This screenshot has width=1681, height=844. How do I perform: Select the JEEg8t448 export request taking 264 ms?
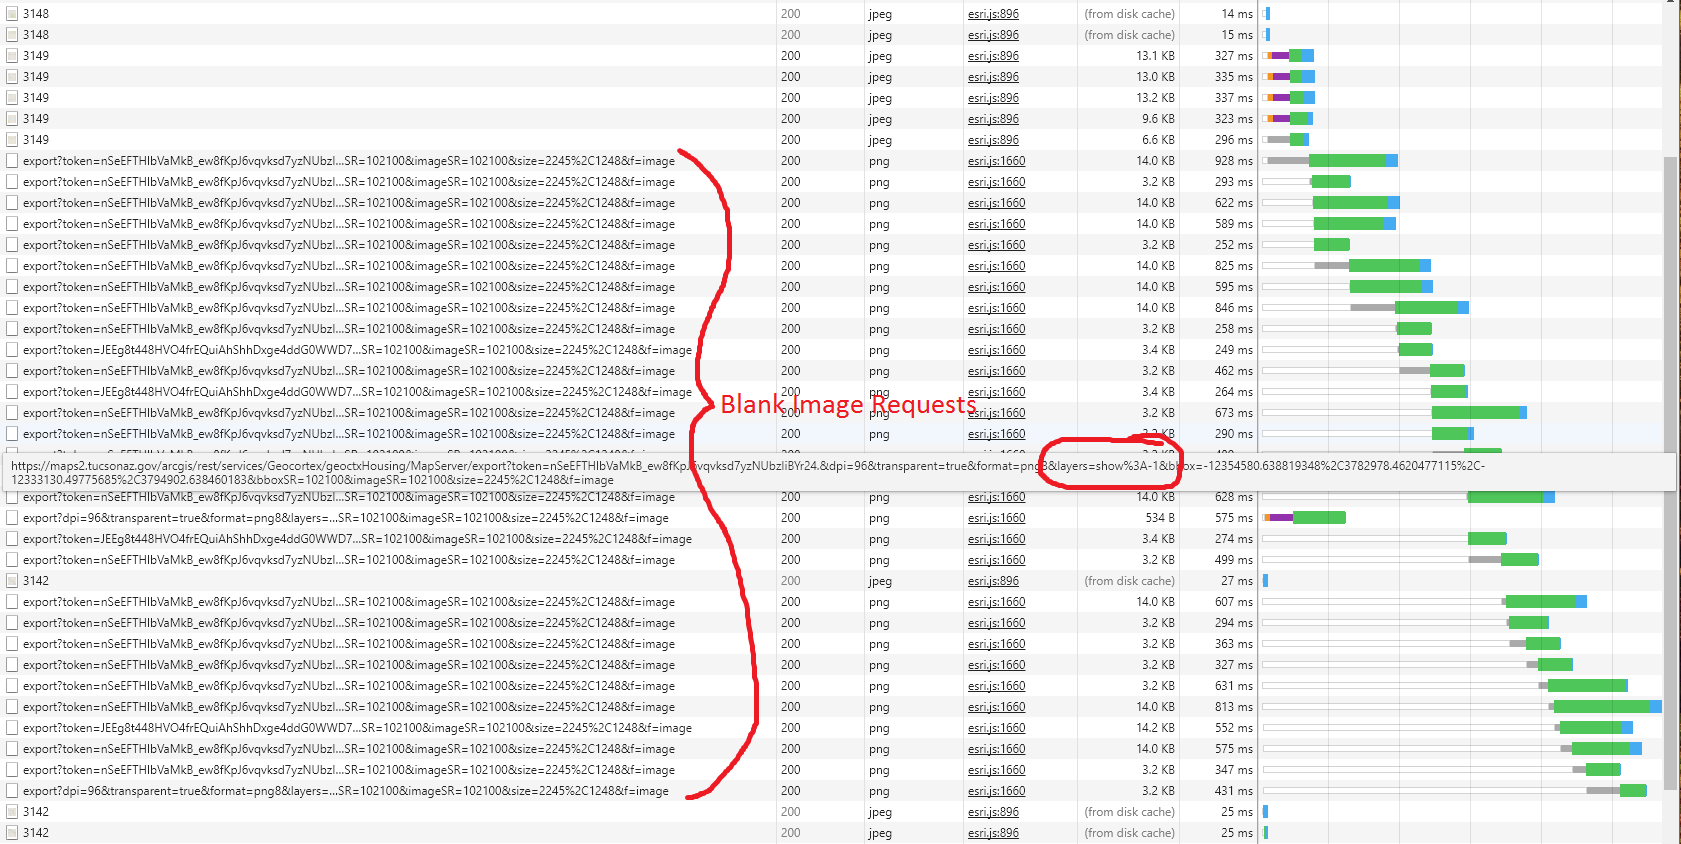357,392
